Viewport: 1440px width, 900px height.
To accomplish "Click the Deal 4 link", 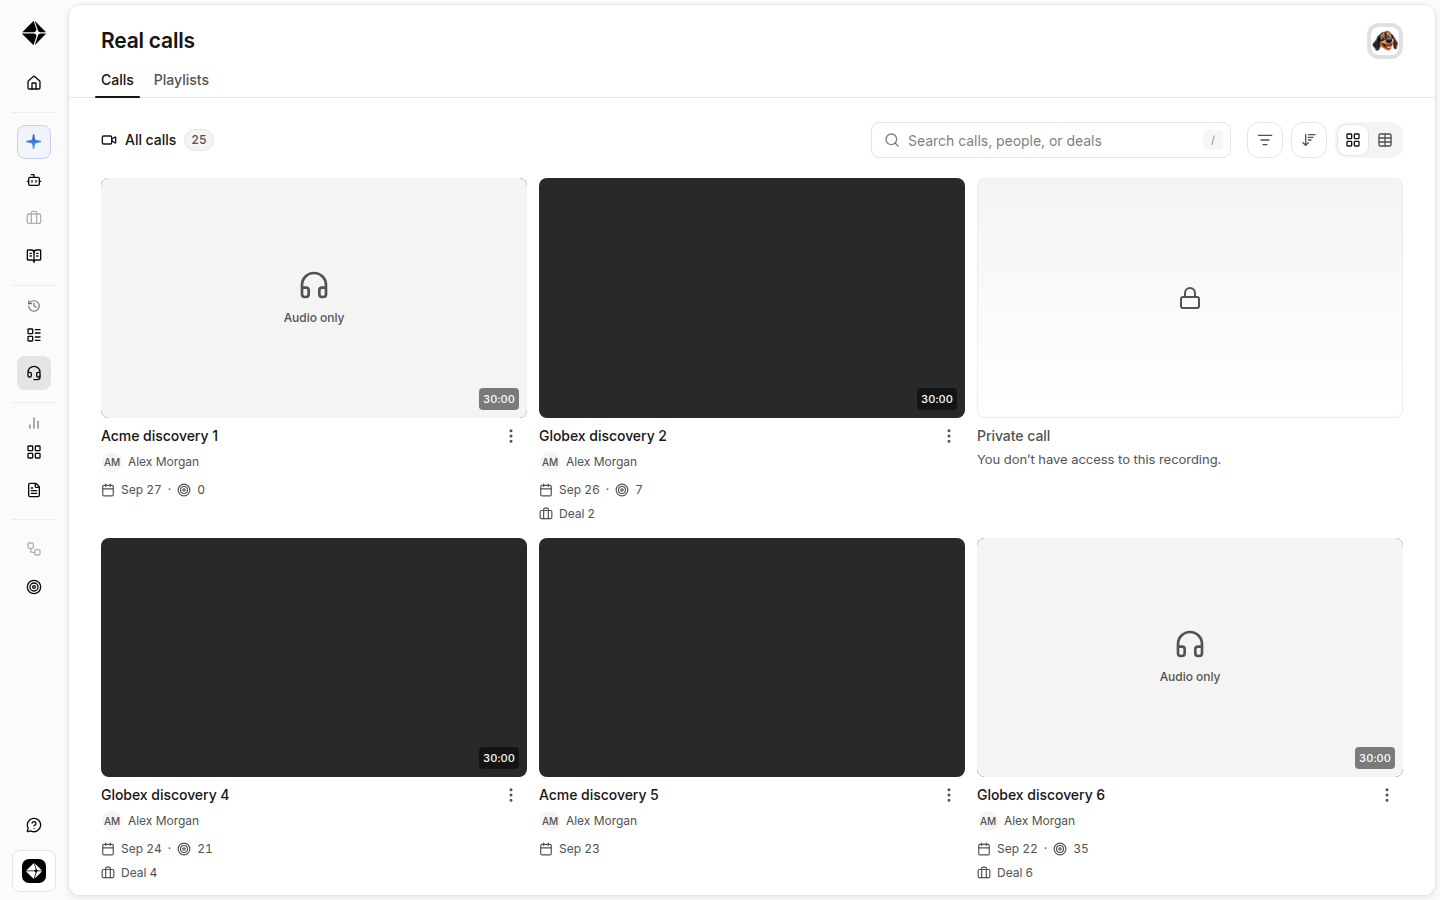I will pyautogui.click(x=129, y=873).
